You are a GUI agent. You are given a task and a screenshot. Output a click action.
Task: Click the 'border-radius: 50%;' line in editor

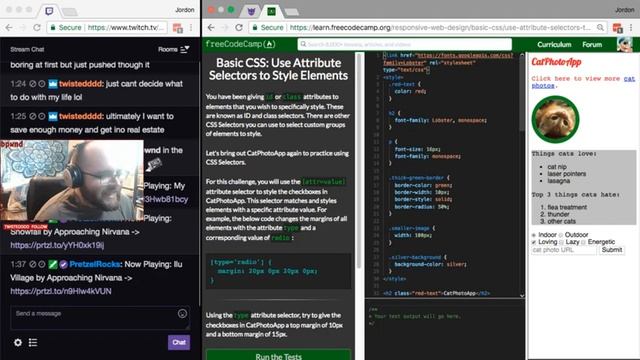pos(422,207)
